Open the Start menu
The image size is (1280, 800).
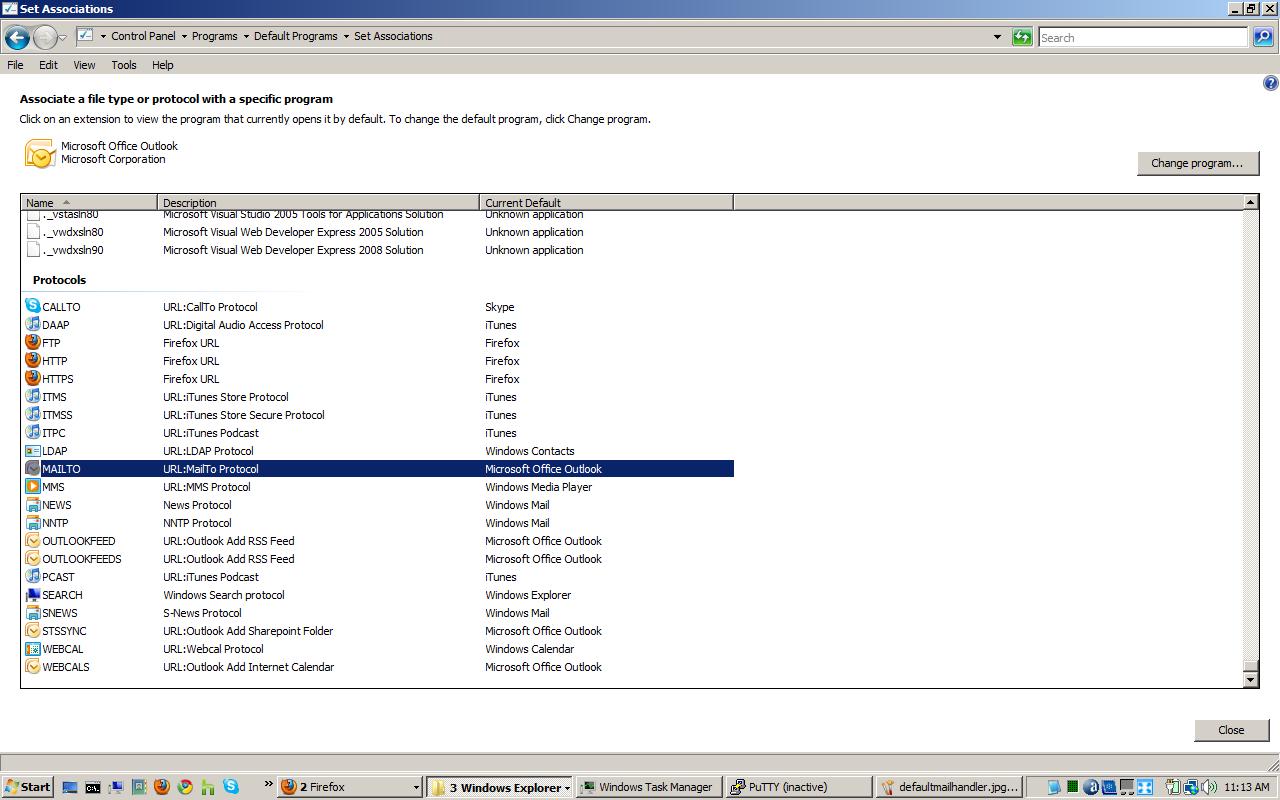click(28, 787)
